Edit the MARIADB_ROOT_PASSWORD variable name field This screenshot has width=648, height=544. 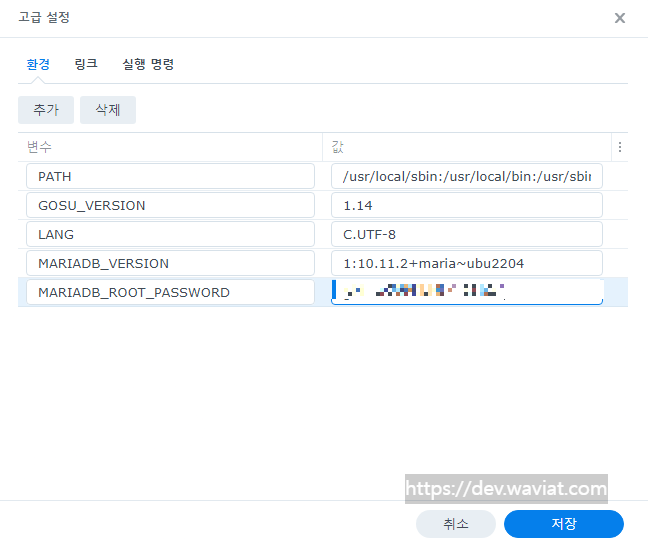tap(170, 292)
